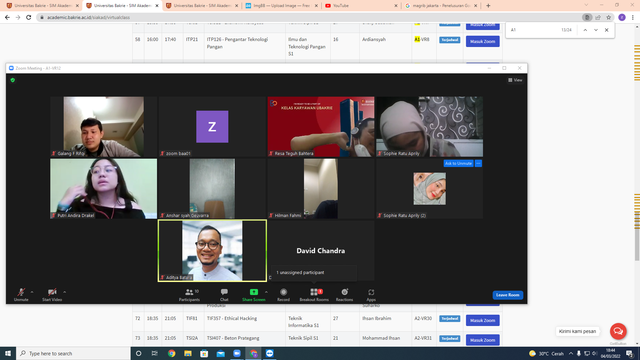
Task: Go to next find result
Action: pyautogui.click(x=596, y=30)
